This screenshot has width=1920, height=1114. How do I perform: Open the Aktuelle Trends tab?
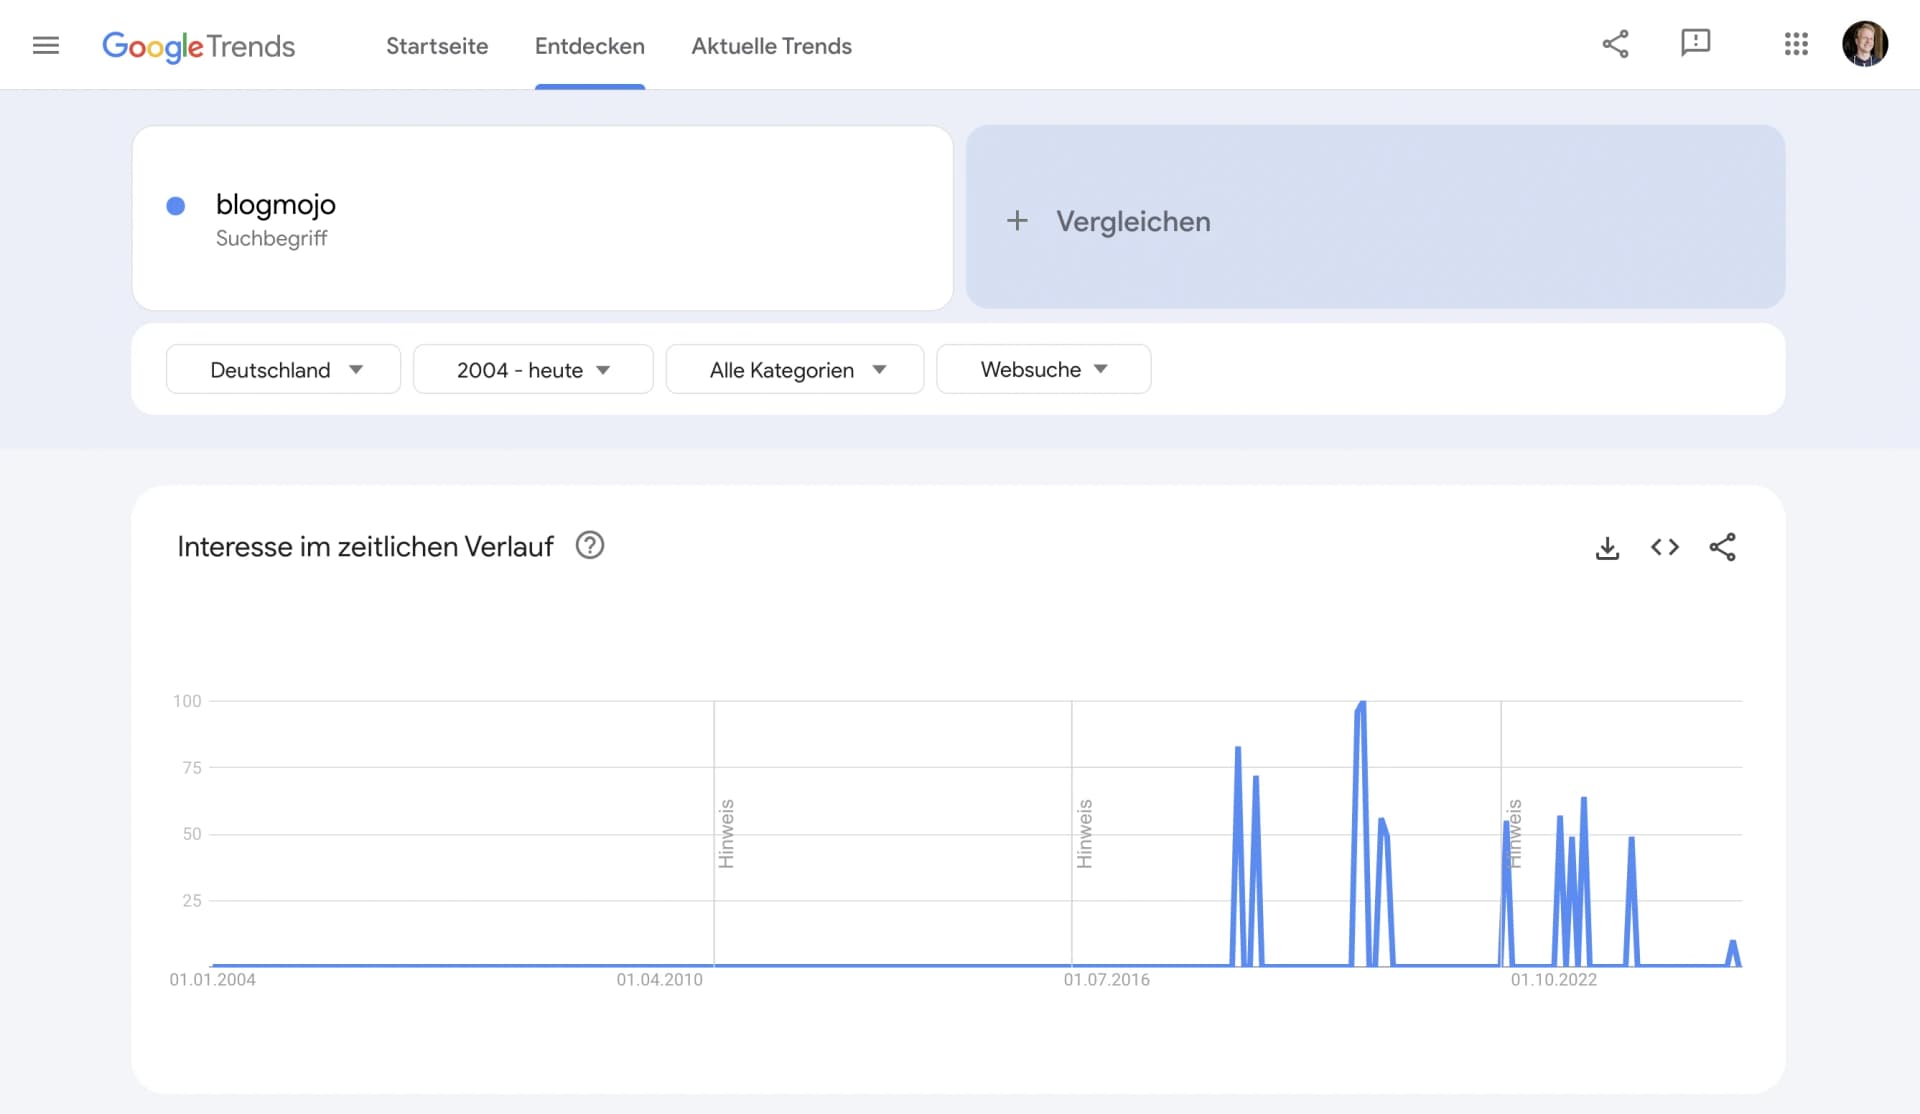click(770, 46)
